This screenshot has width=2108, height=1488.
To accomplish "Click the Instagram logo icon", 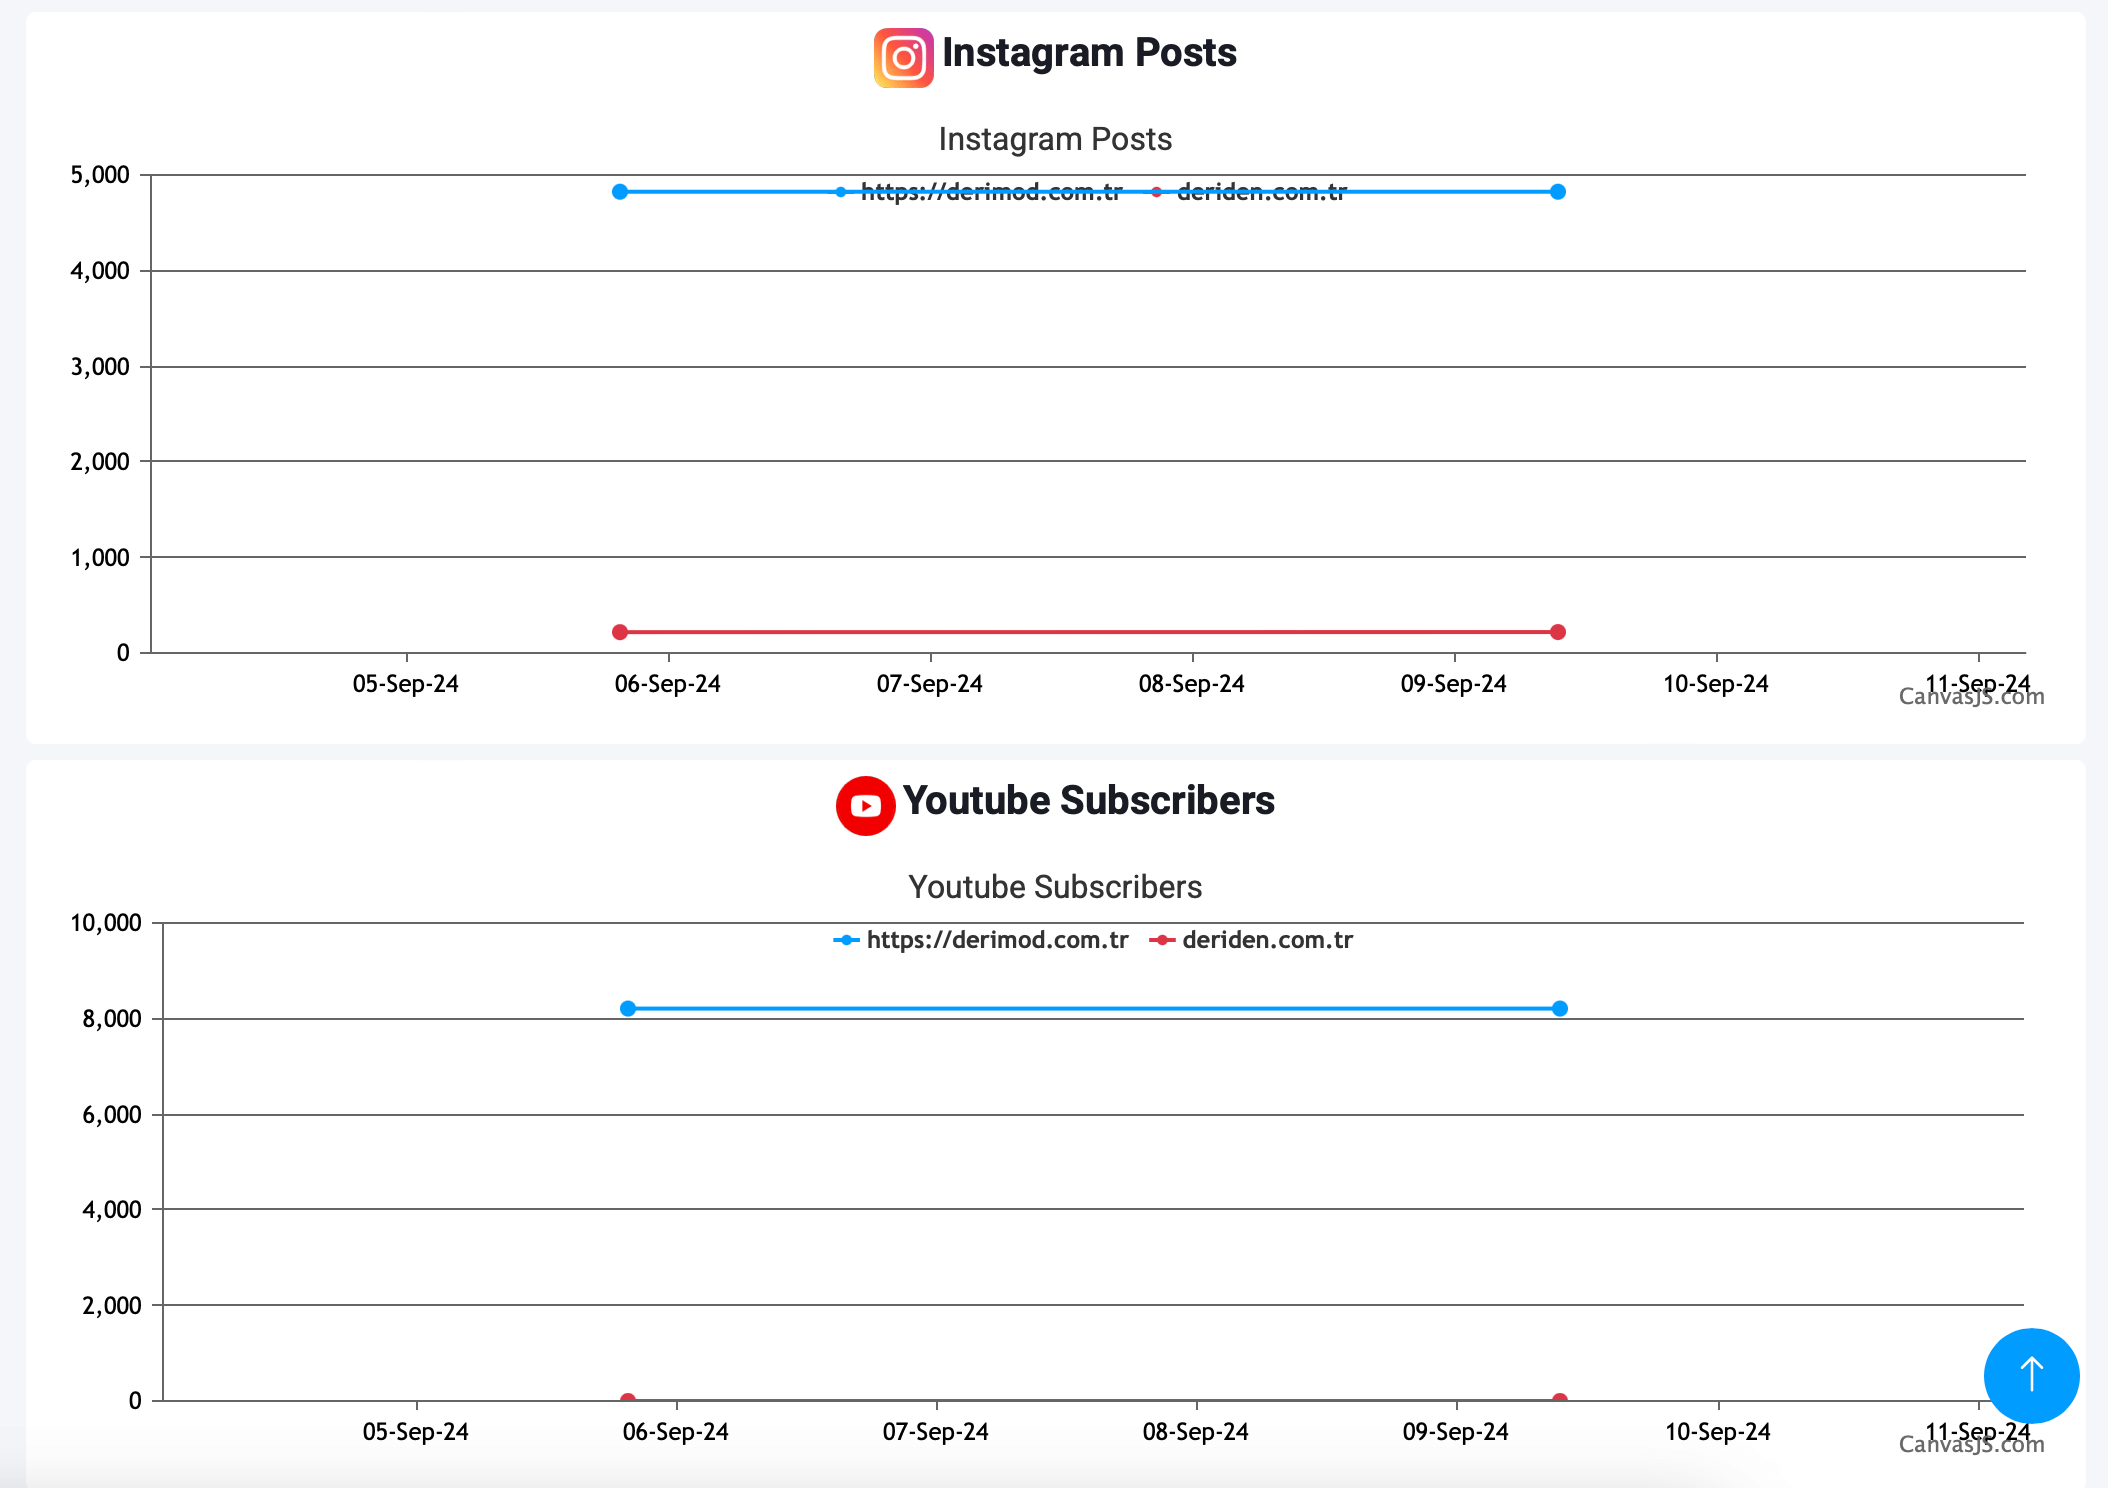I will (903, 58).
